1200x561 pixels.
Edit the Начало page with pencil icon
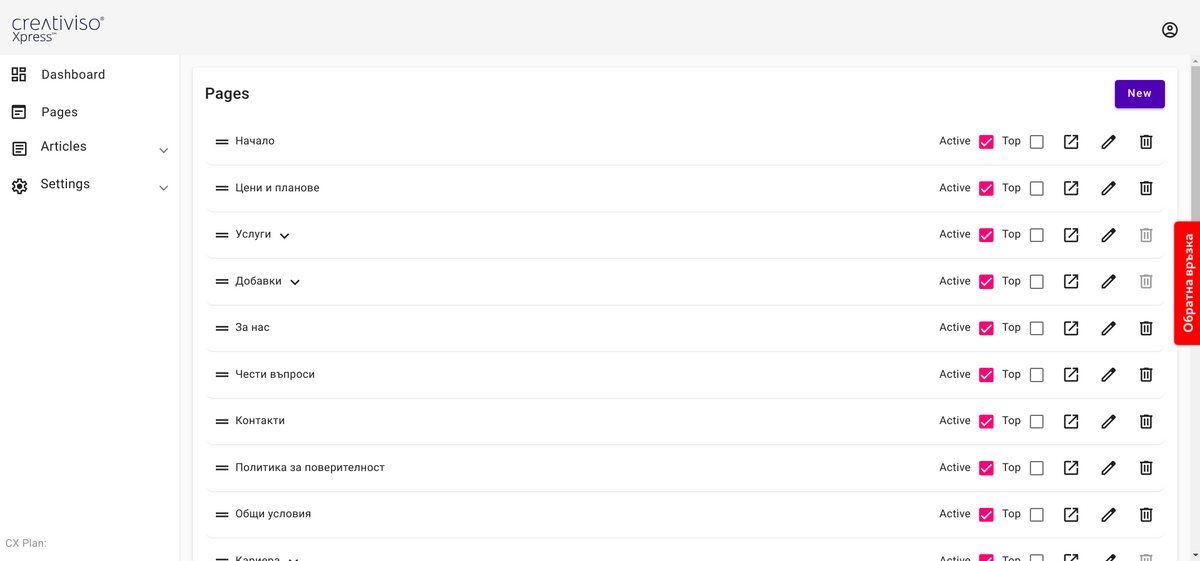1108,142
